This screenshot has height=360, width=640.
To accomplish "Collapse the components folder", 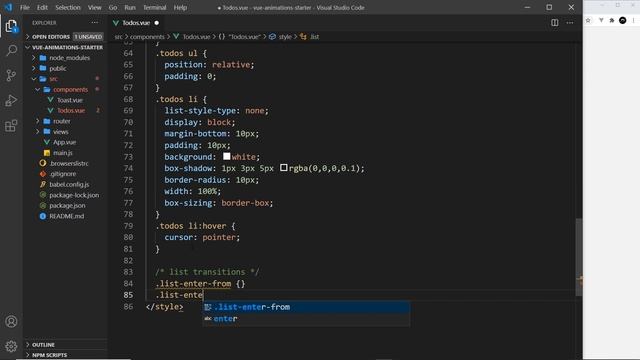I will [65, 89].
